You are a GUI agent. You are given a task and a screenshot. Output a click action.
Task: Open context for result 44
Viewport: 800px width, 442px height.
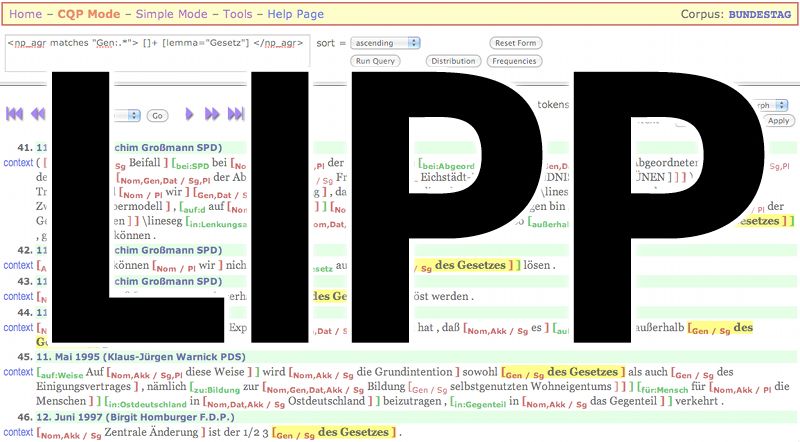(18, 328)
